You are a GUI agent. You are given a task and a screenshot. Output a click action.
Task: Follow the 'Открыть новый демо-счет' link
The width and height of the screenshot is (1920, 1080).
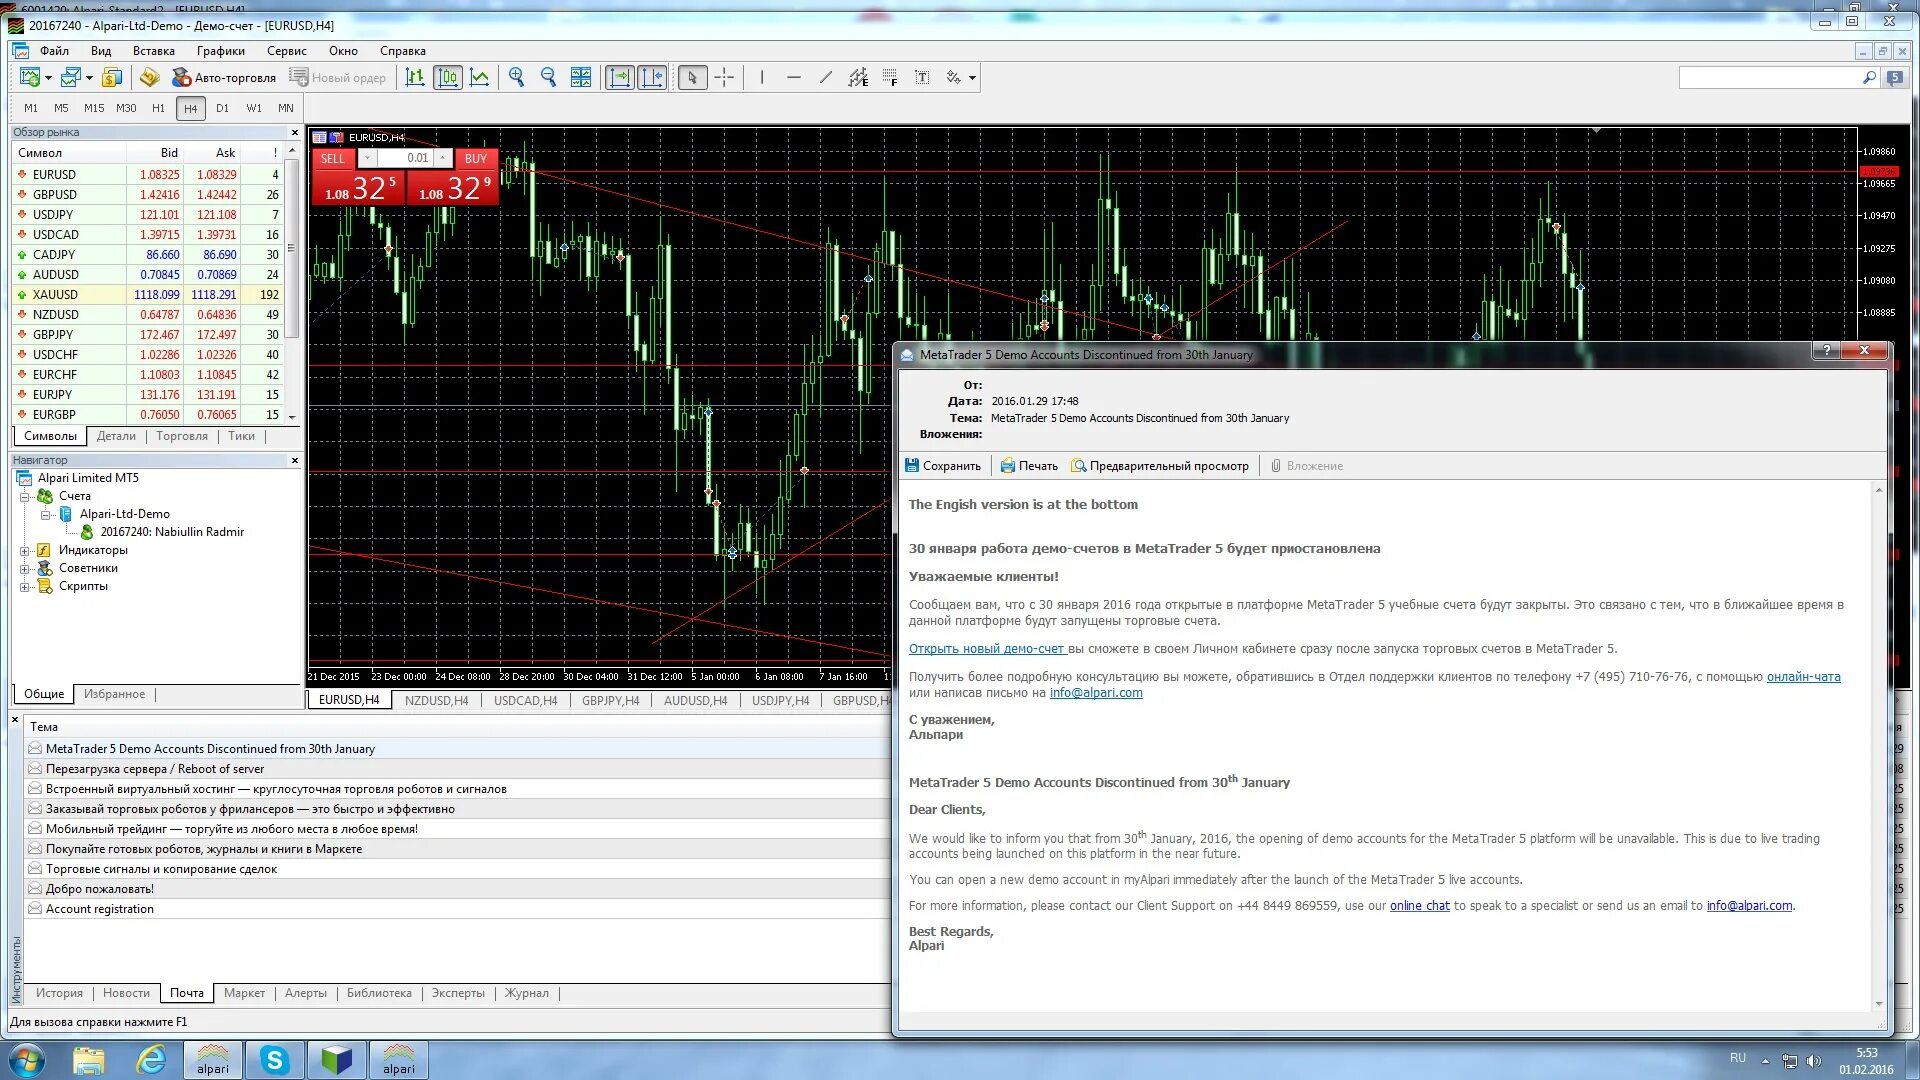(987, 649)
